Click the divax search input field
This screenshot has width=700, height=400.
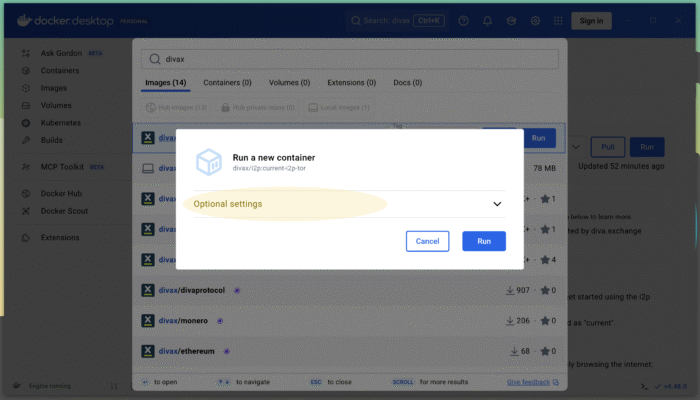(350, 59)
